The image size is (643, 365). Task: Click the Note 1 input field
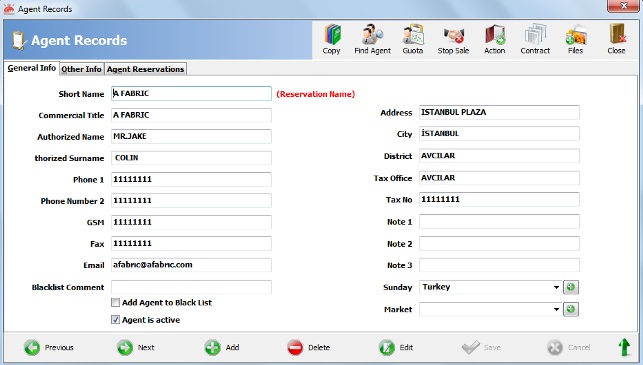(499, 222)
